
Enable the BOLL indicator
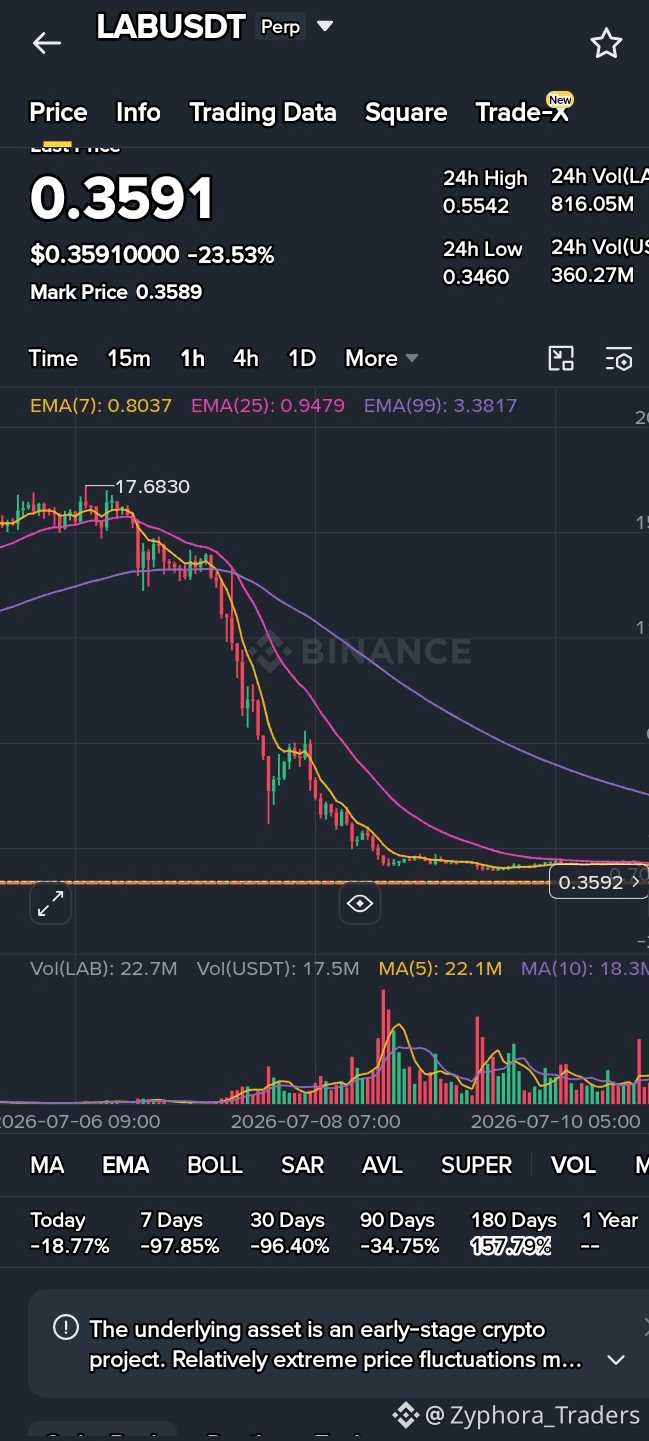pyautogui.click(x=215, y=1165)
